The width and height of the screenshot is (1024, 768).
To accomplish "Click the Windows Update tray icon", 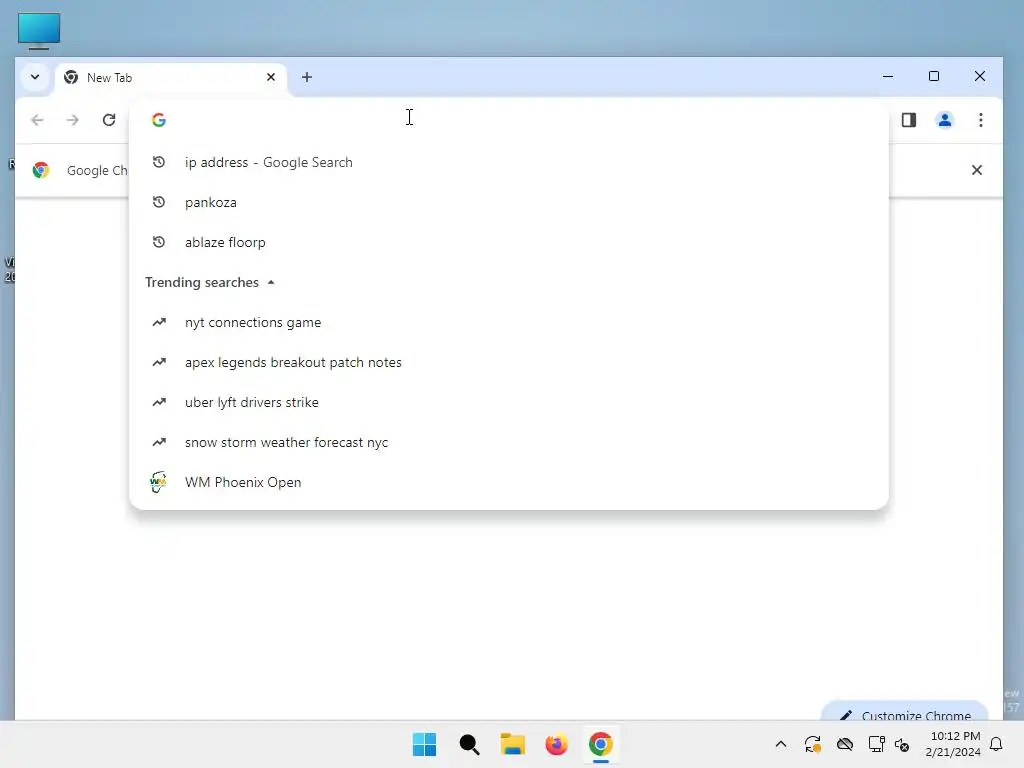I will [x=812, y=744].
